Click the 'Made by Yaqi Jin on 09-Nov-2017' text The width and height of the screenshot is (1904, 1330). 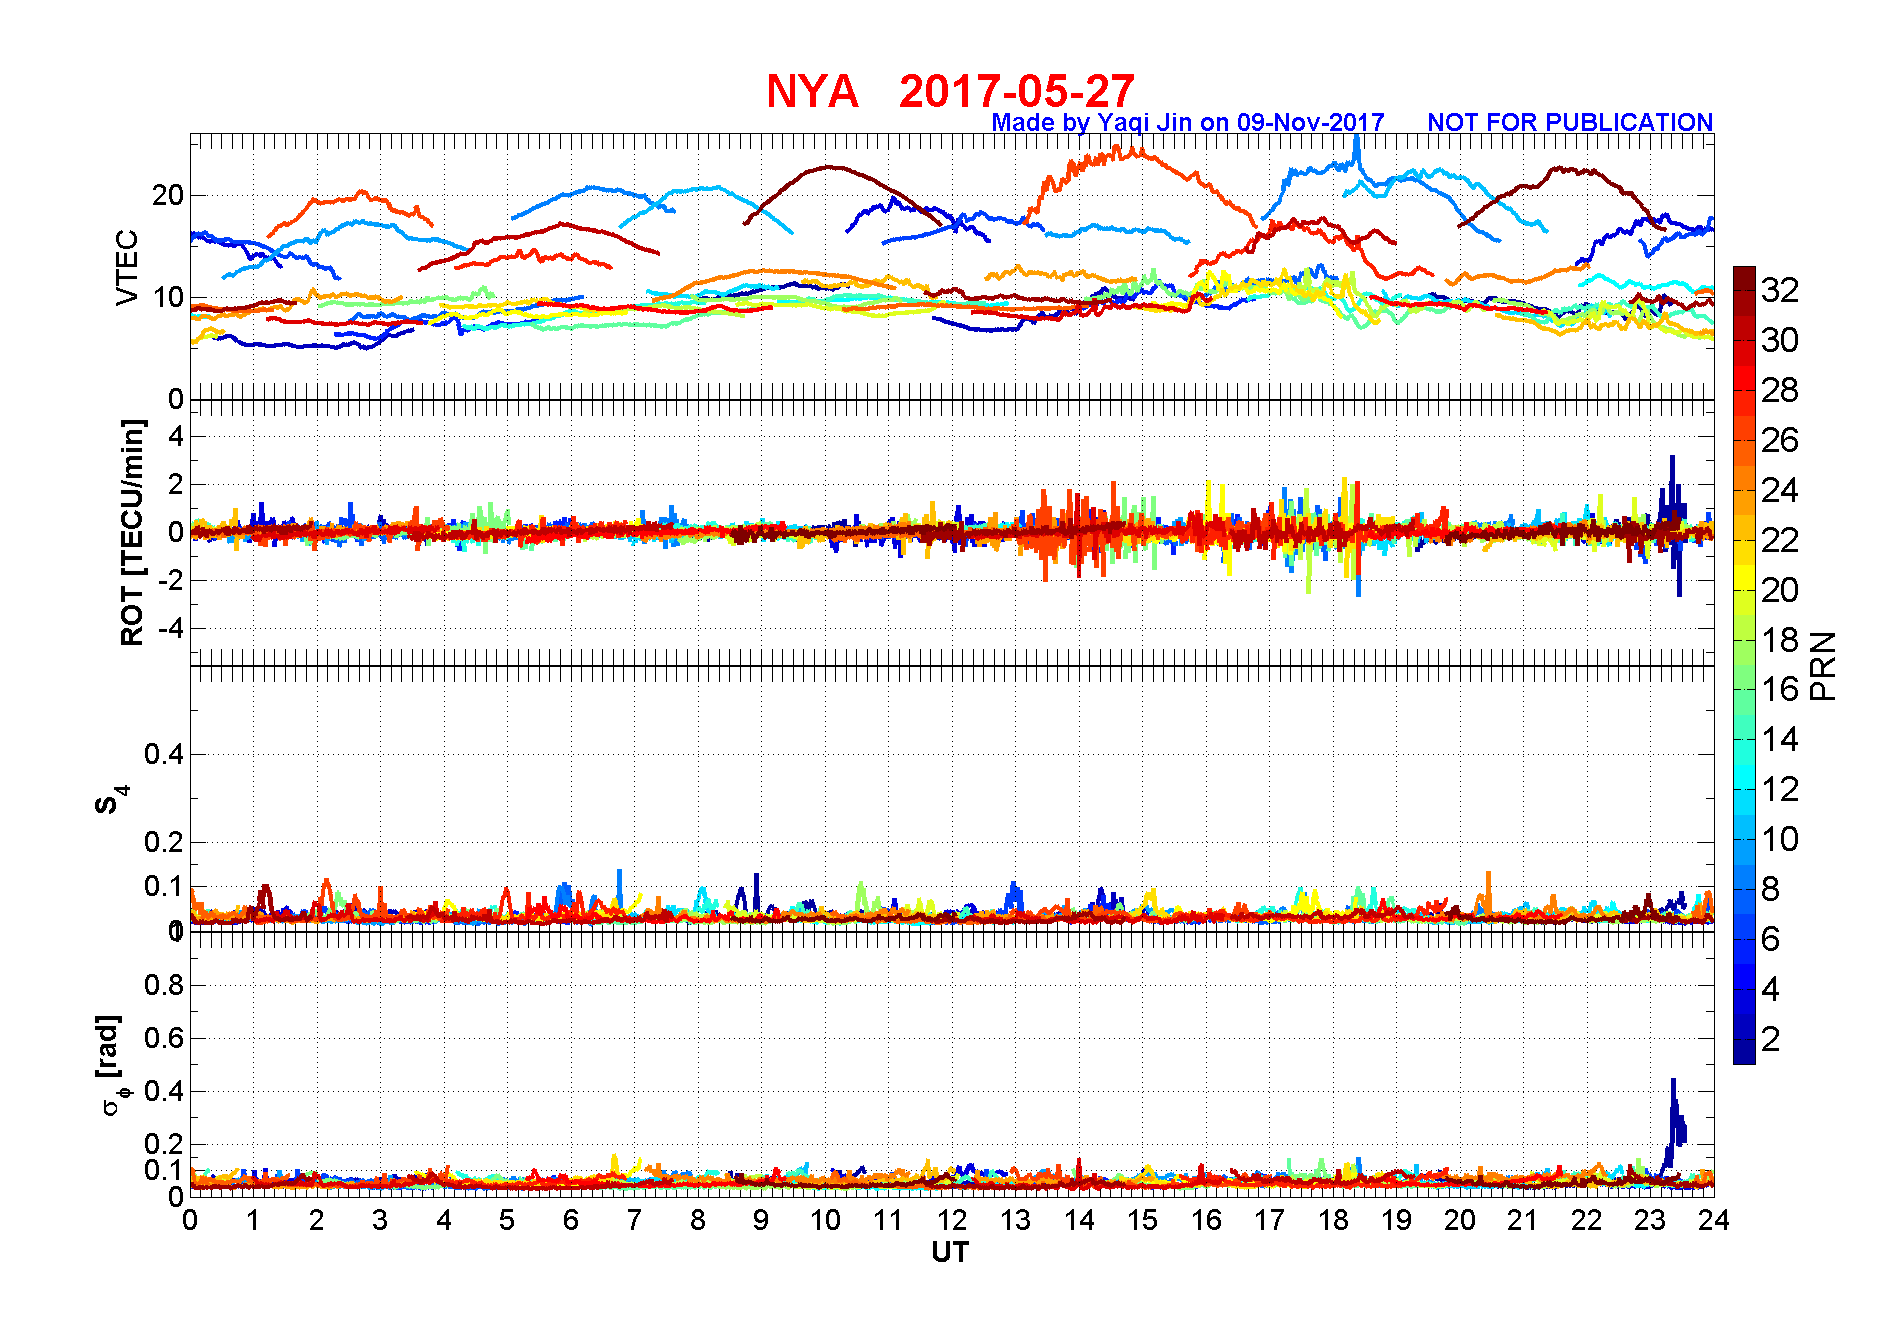point(1188,123)
